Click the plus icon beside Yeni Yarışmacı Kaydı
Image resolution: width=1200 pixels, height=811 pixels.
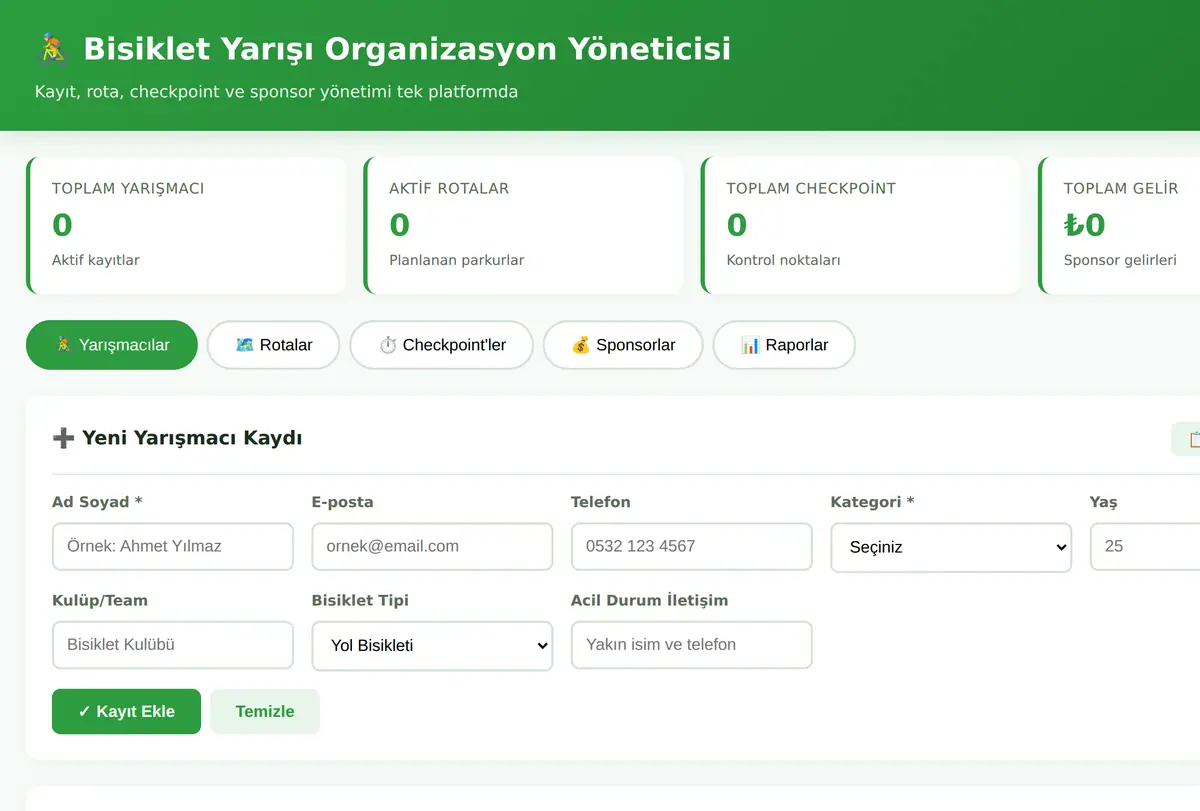point(63,438)
